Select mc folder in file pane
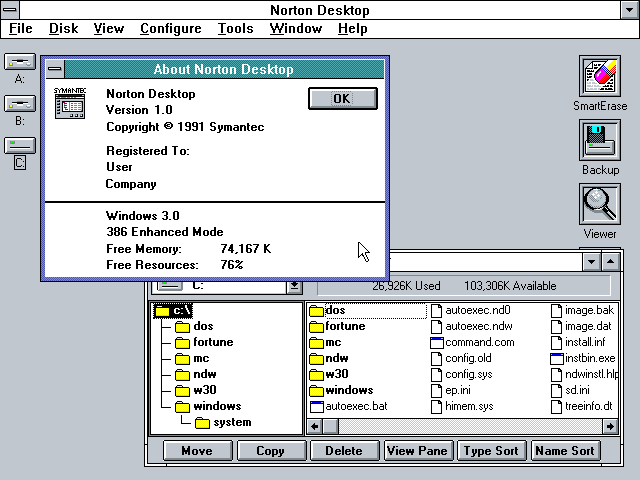 (x=325, y=342)
